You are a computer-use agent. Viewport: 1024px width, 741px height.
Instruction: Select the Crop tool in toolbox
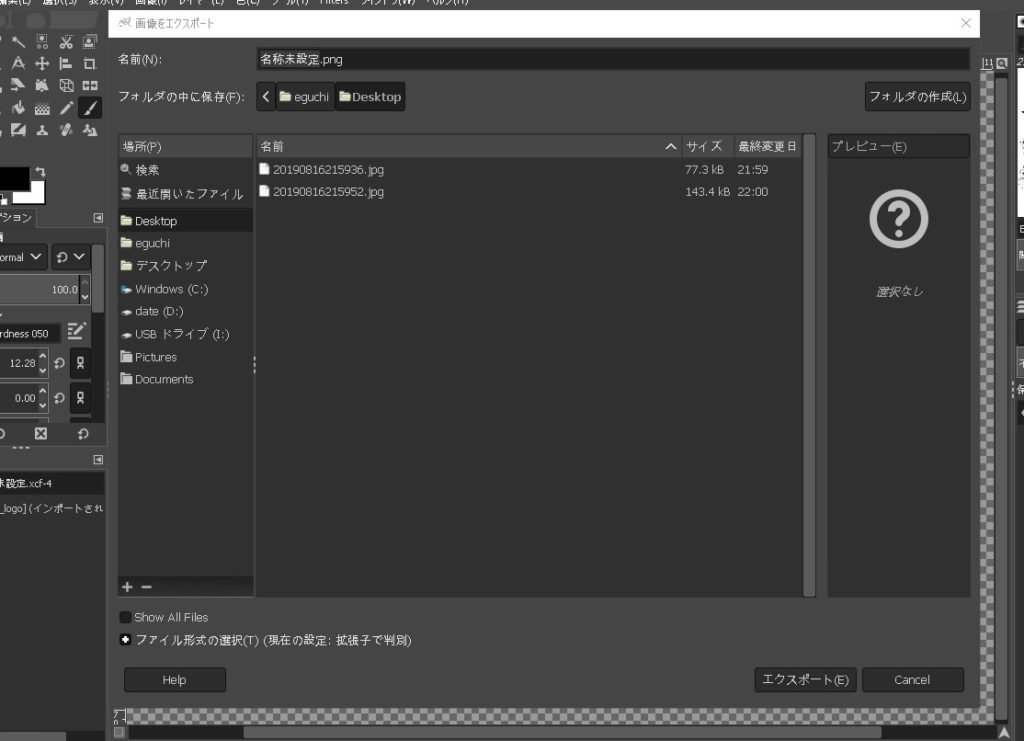pos(90,63)
